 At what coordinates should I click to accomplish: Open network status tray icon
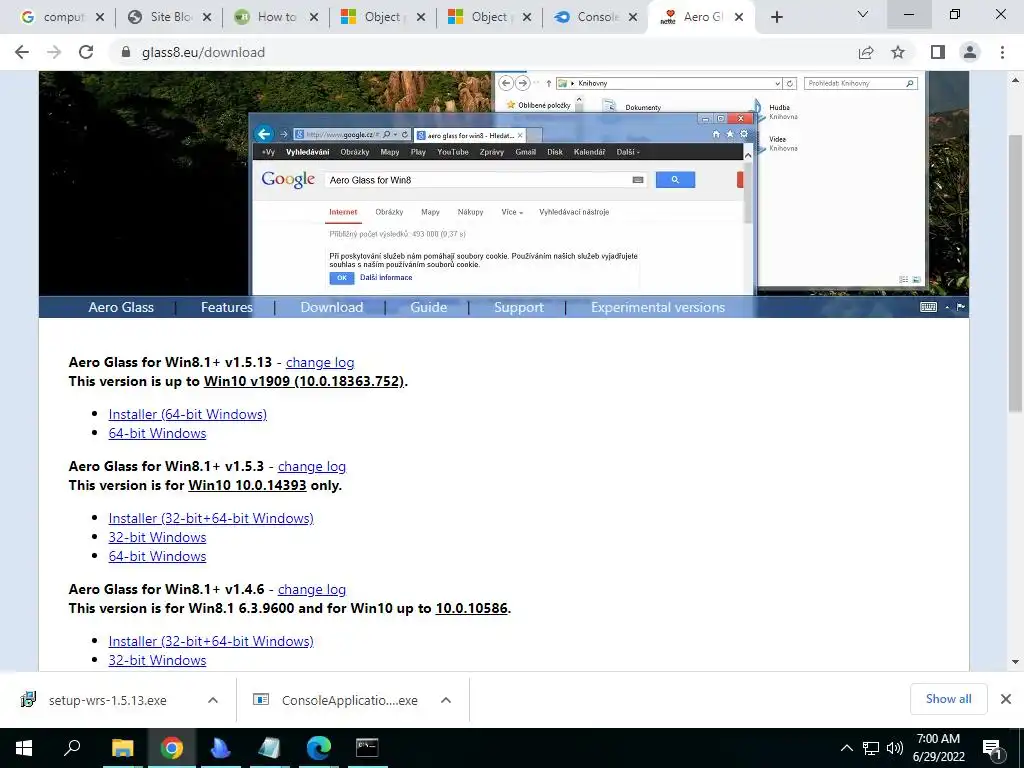coord(871,748)
